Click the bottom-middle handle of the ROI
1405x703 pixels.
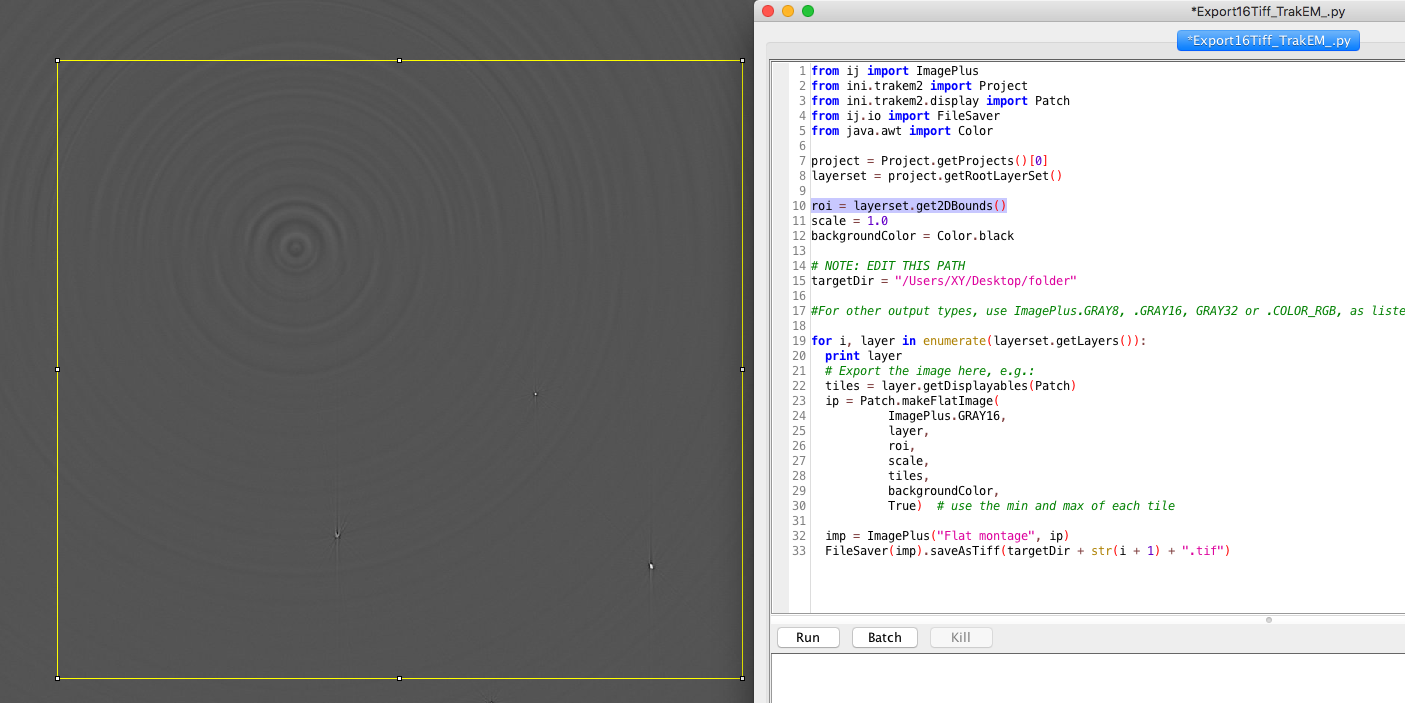point(399,678)
